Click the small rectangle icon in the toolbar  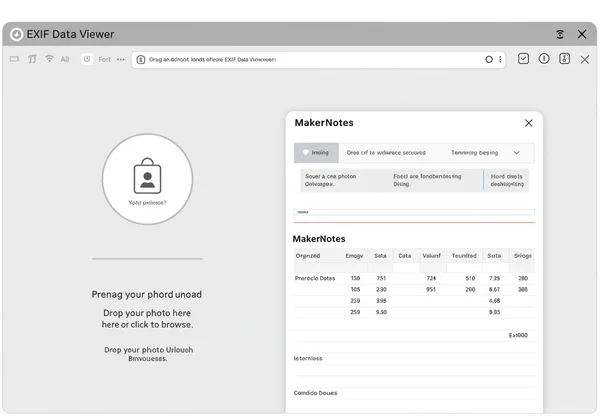point(14,59)
